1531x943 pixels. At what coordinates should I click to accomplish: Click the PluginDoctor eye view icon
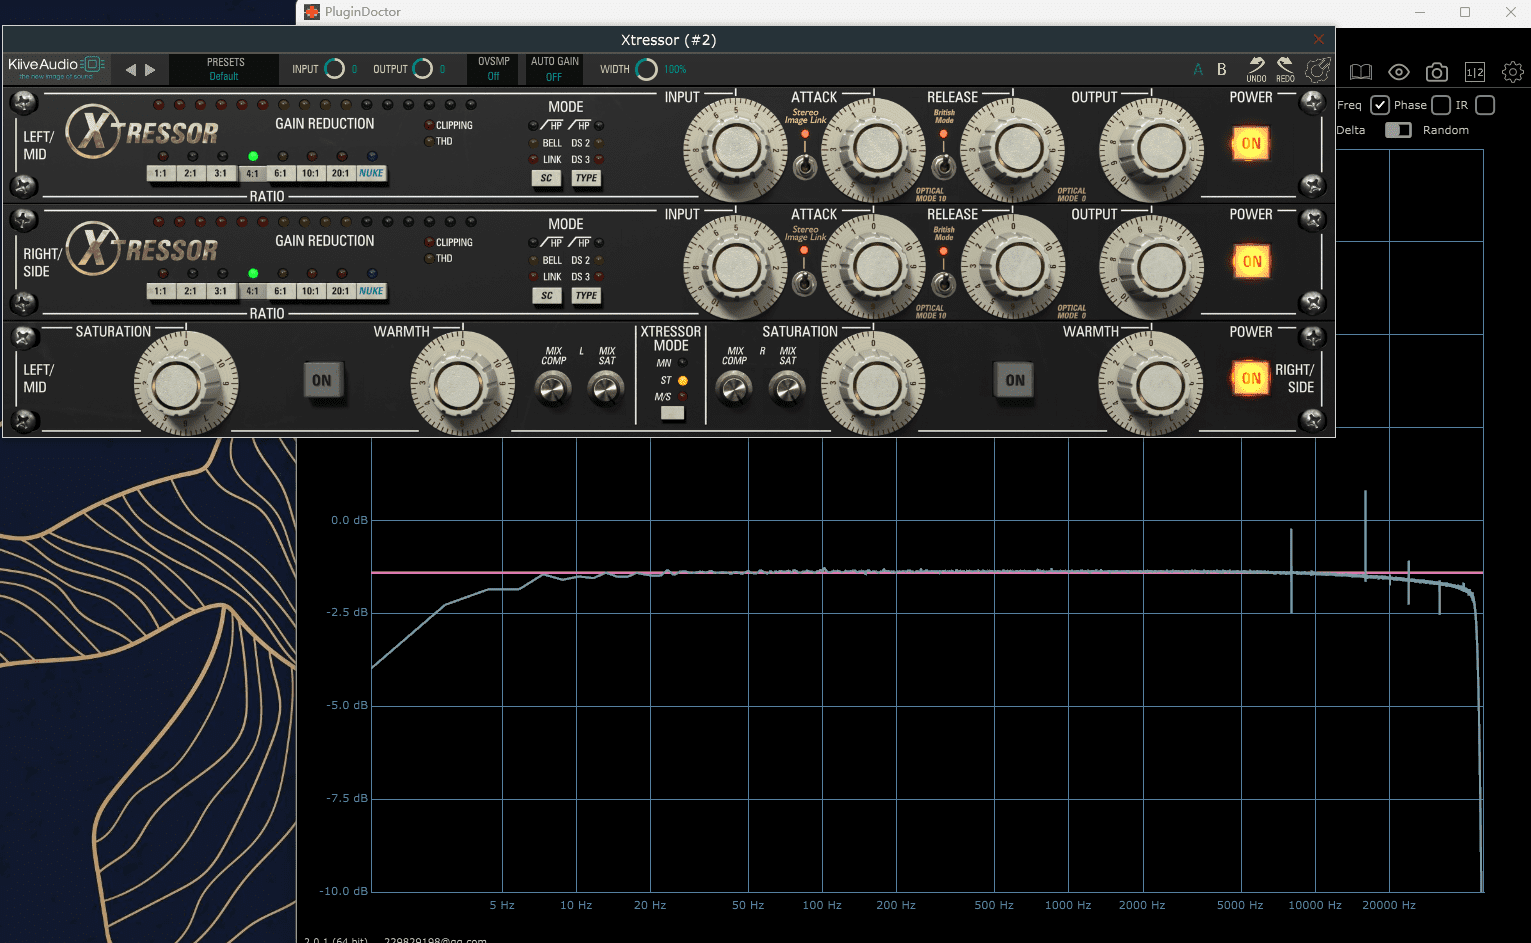pyautogui.click(x=1399, y=72)
